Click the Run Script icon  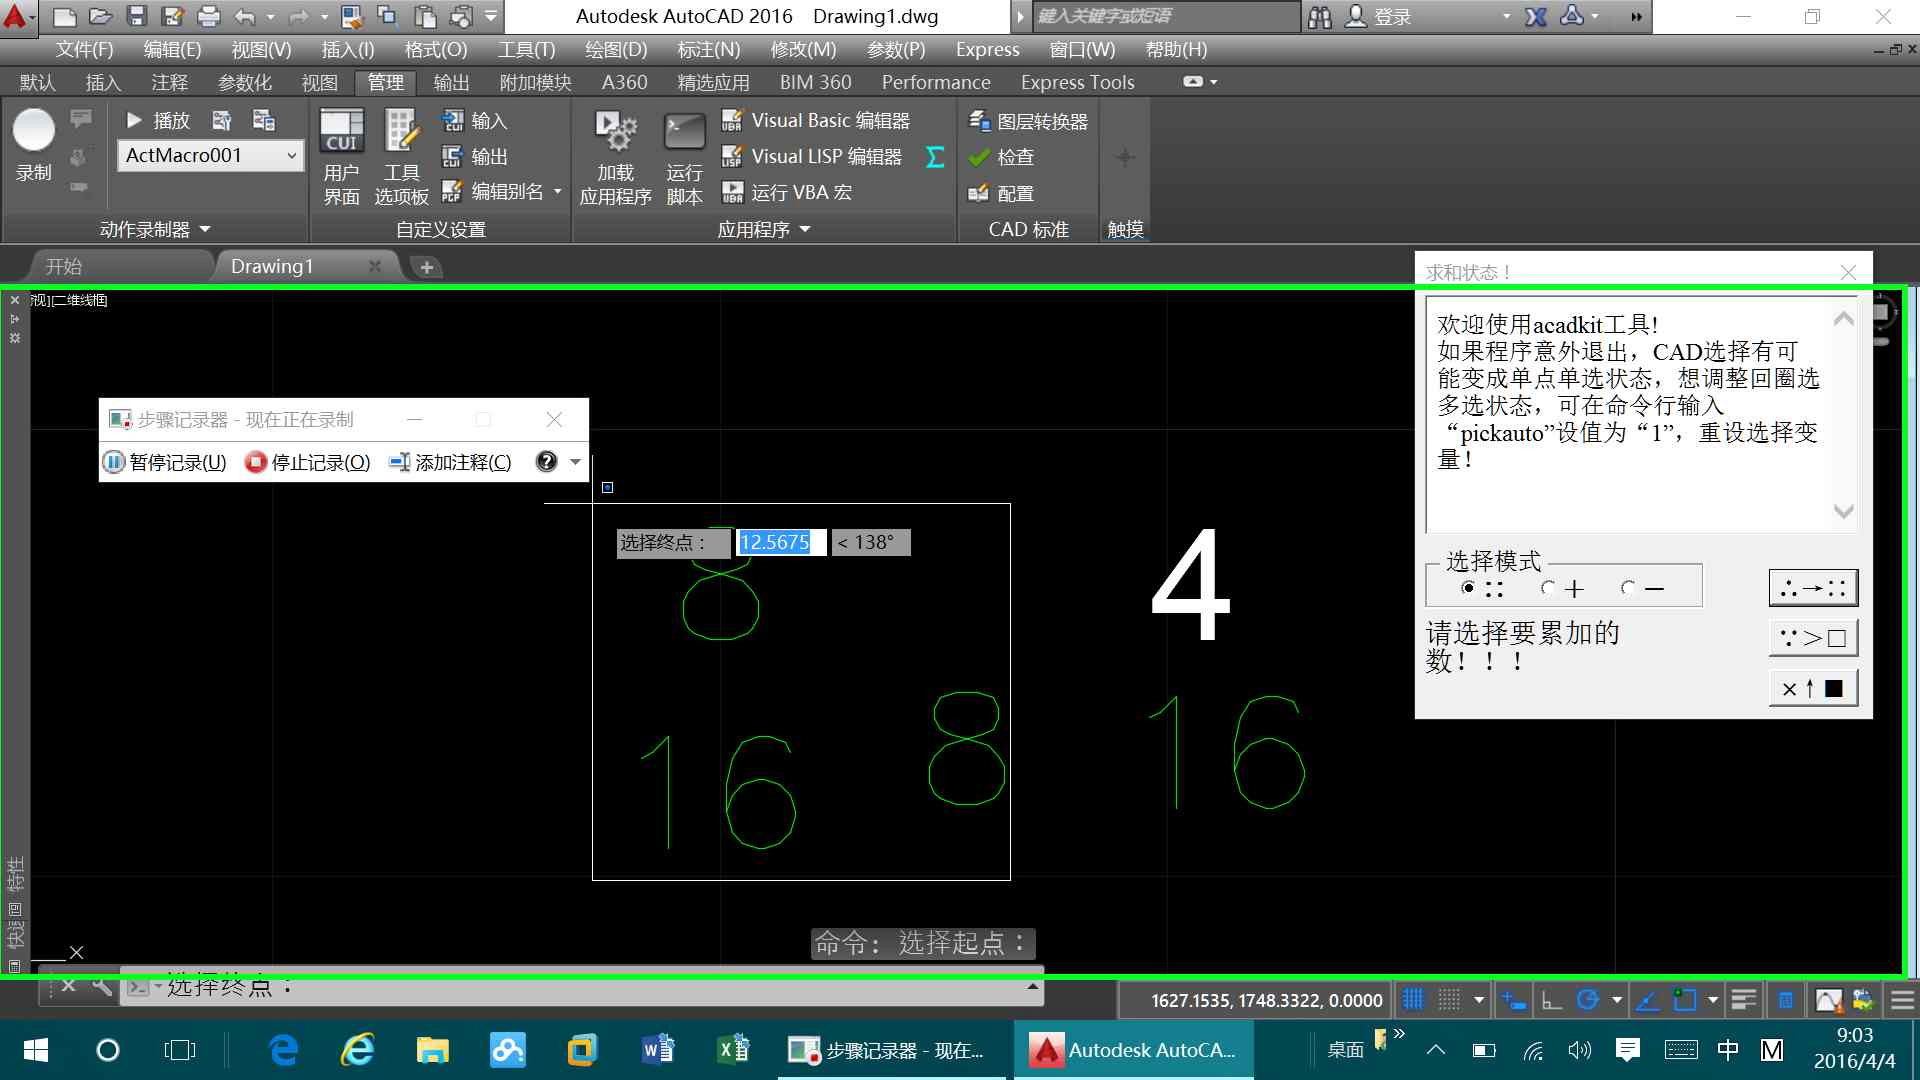[684, 133]
